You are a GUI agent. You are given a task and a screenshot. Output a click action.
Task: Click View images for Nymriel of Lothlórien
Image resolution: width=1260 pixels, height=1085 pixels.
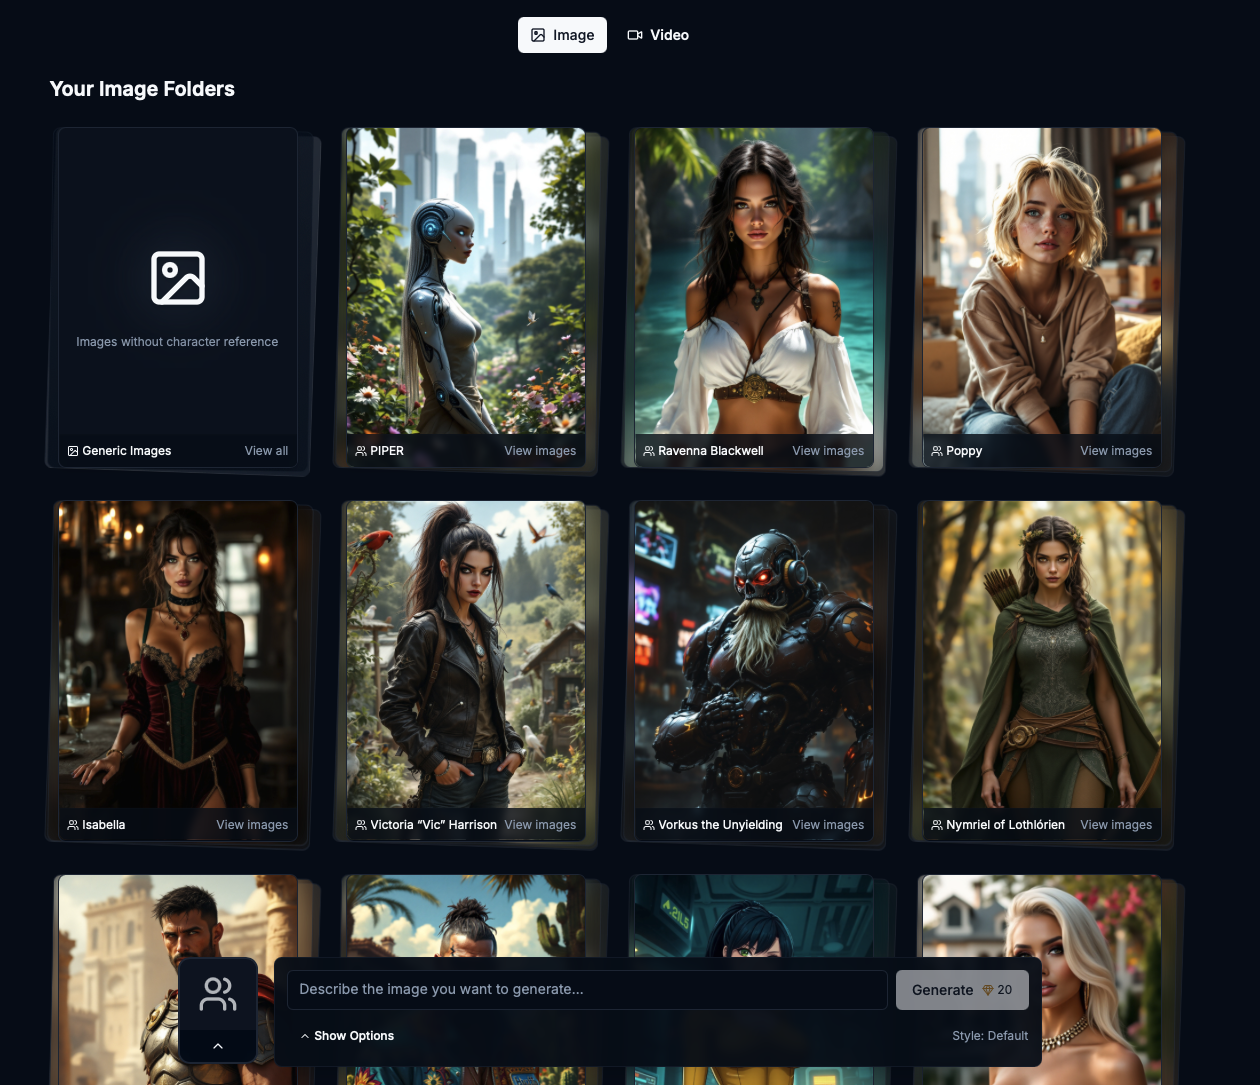(x=1116, y=825)
